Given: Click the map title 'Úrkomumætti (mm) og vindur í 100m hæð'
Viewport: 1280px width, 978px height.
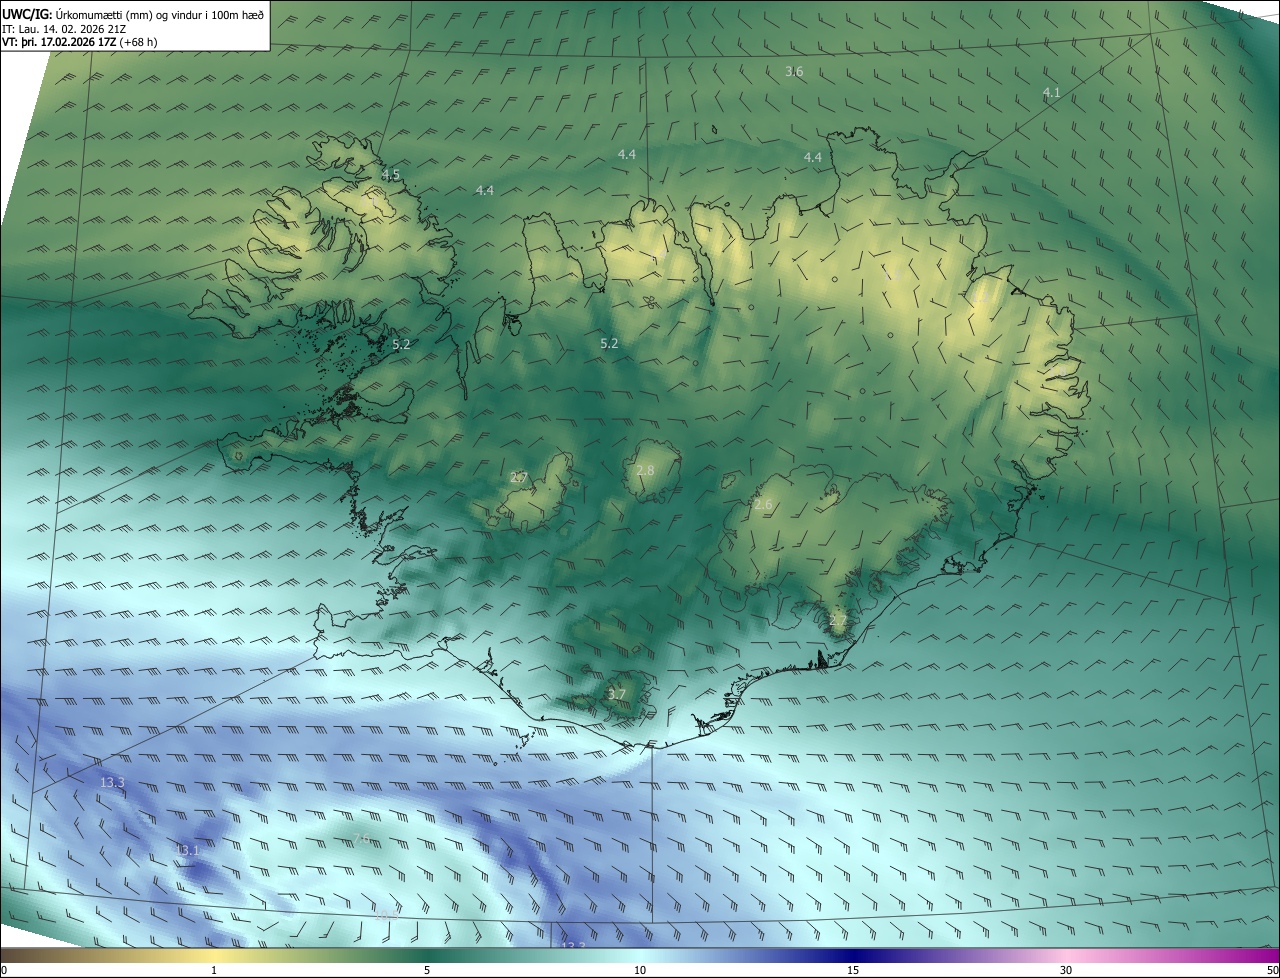Looking at the screenshot, I should click(x=160, y=14).
